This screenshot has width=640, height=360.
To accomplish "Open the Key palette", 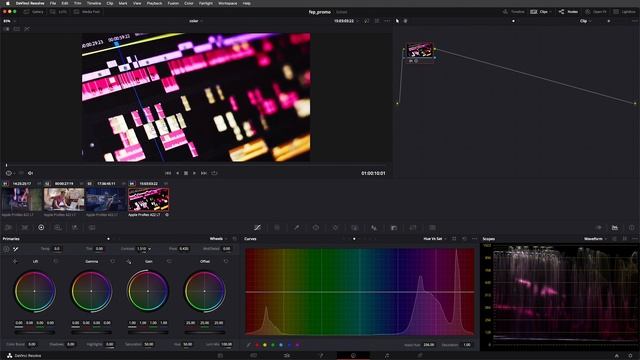I will (393, 227).
